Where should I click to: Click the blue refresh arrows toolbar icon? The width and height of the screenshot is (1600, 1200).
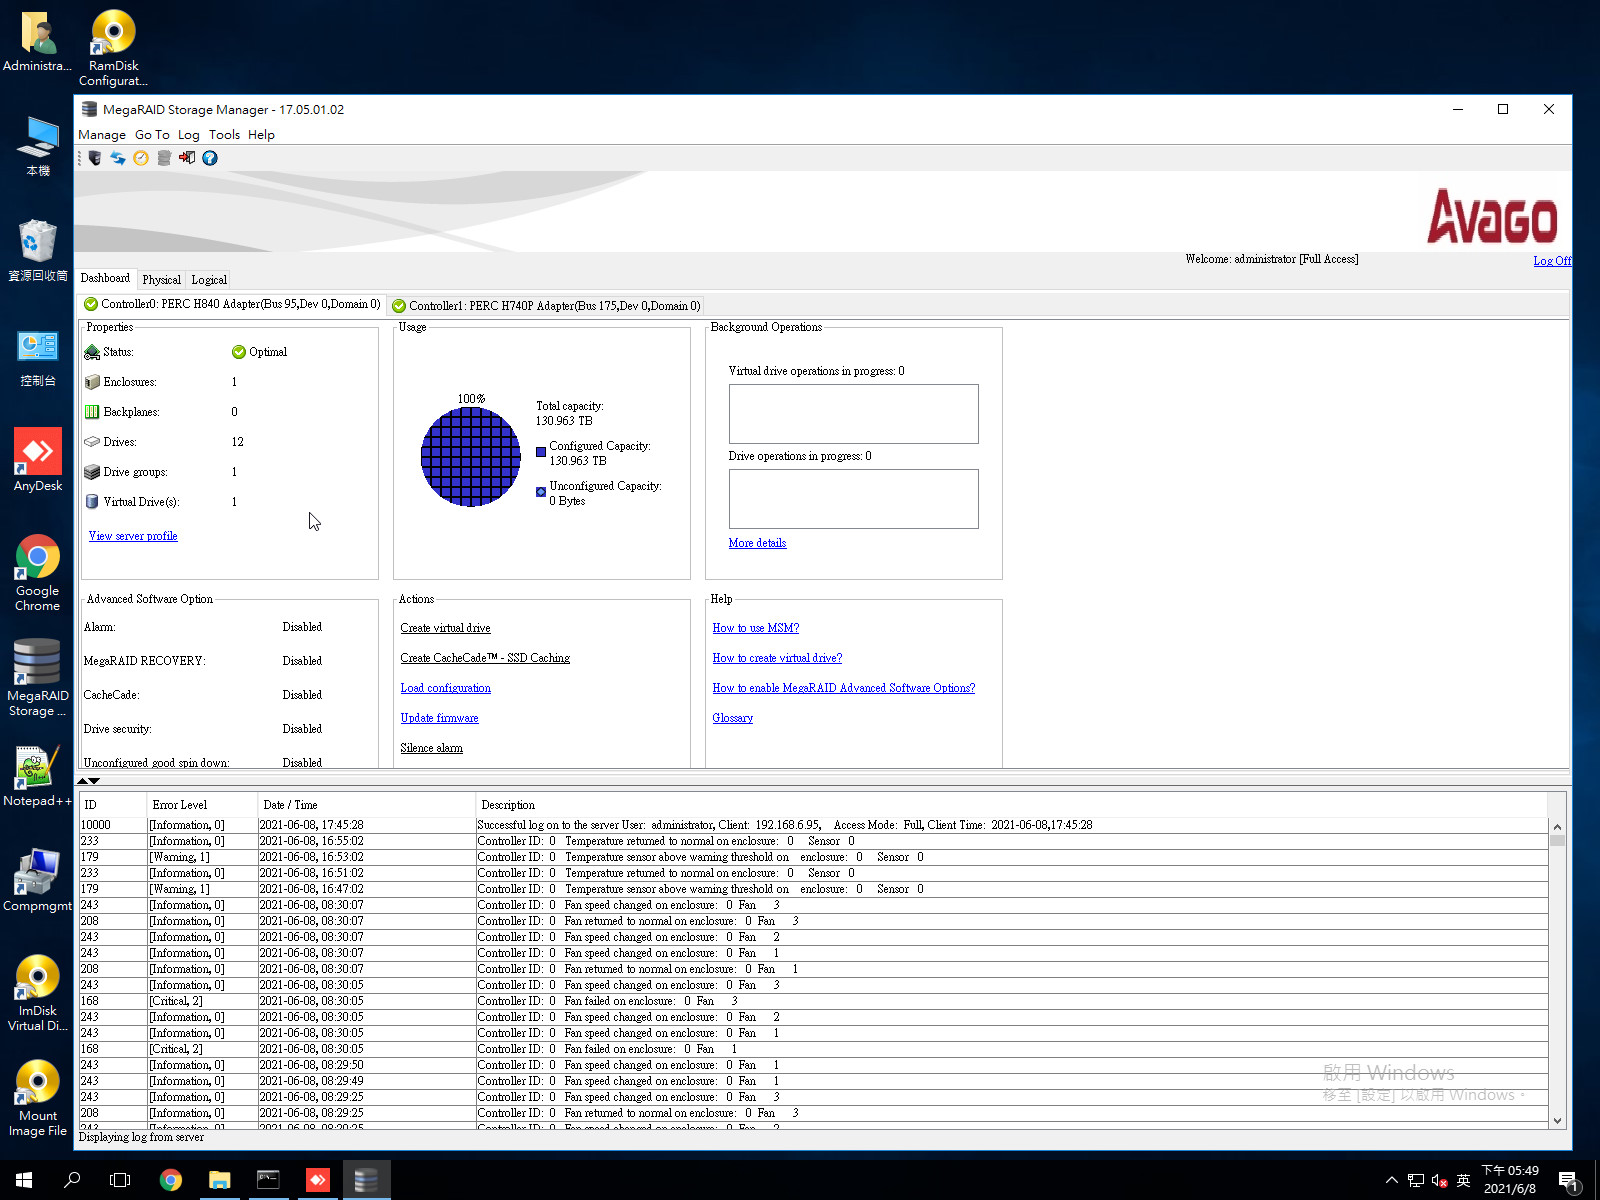point(118,158)
